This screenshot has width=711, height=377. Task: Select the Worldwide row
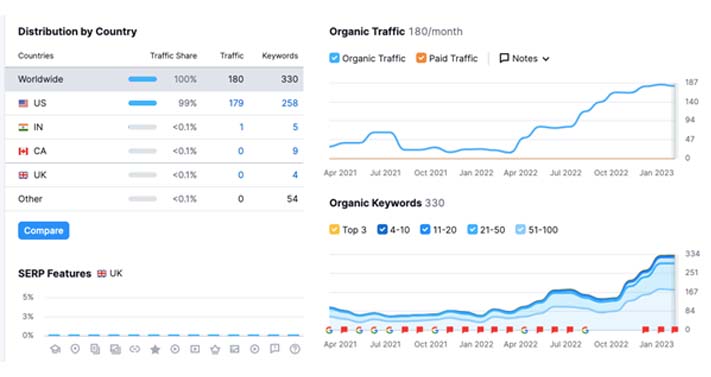(x=154, y=79)
